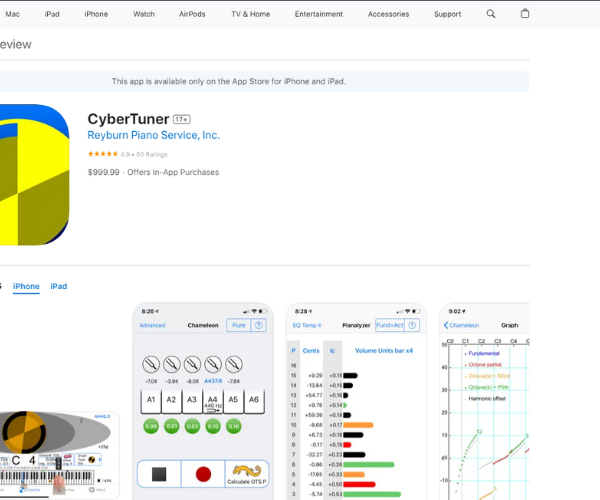Click the Octave partial legend entry

point(483,365)
